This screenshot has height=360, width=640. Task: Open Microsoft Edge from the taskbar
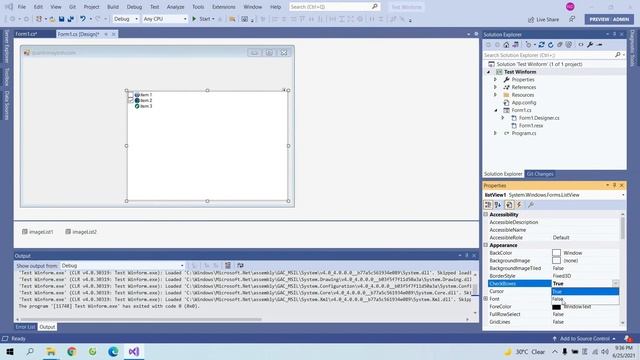(113, 351)
